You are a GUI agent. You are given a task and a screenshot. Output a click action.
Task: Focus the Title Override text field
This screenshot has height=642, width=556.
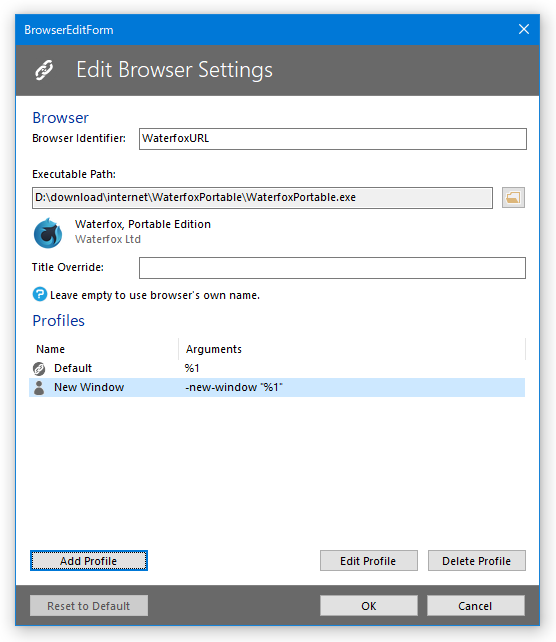(332, 268)
